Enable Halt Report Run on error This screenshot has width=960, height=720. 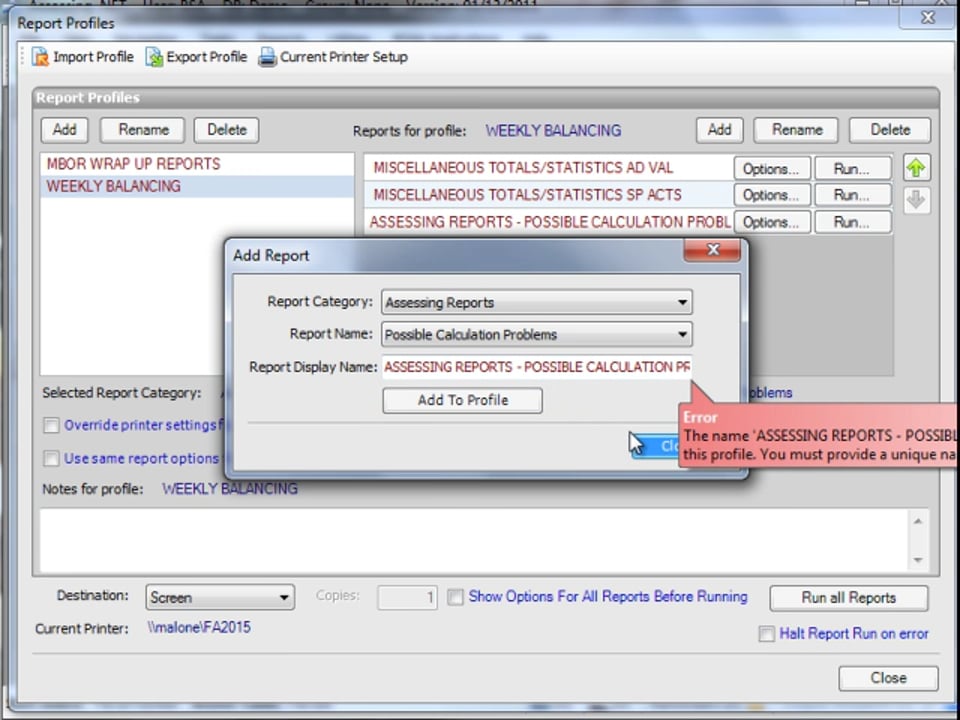(x=767, y=634)
